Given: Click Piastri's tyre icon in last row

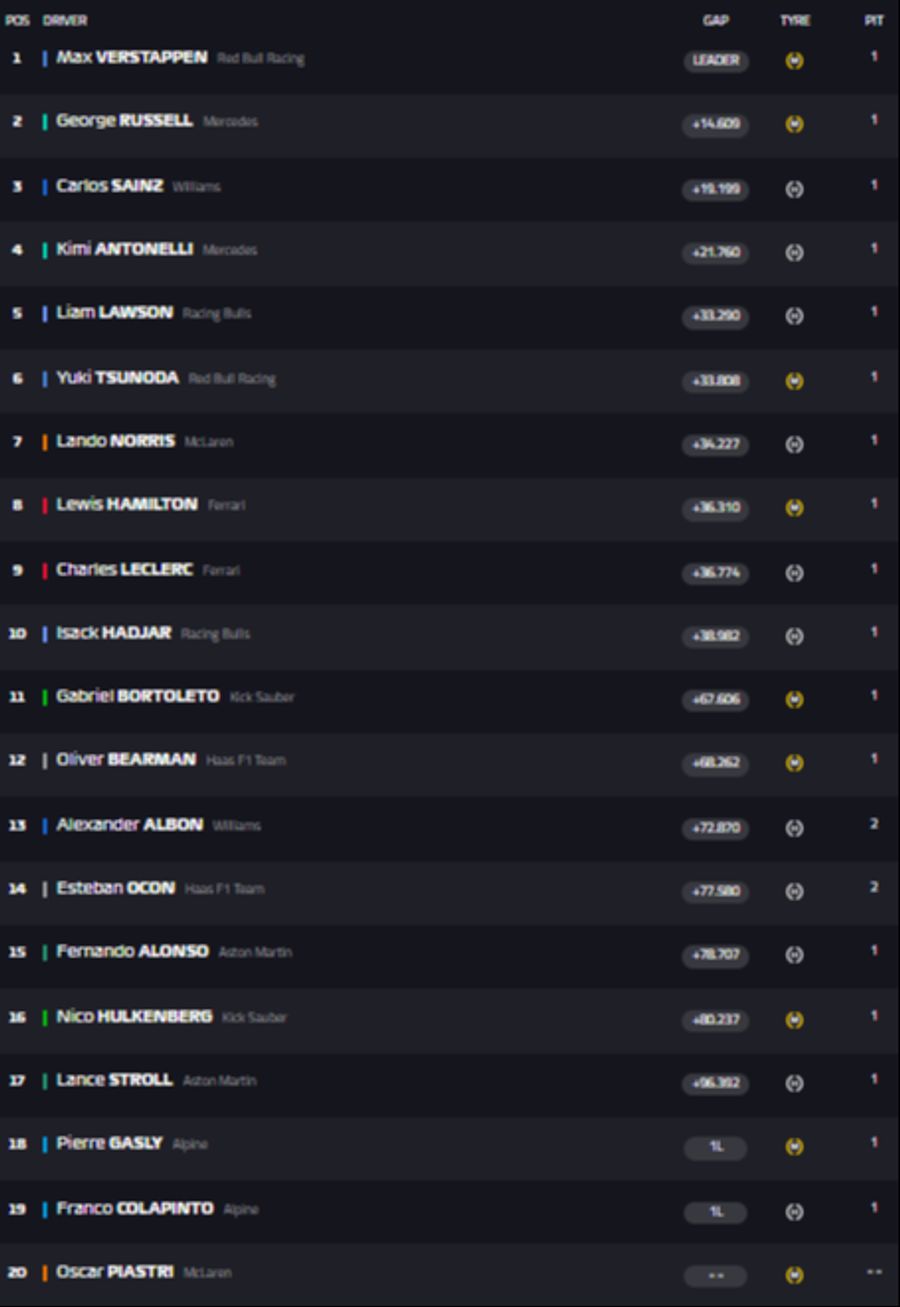Looking at the screenshot, I should [794, 1275].
